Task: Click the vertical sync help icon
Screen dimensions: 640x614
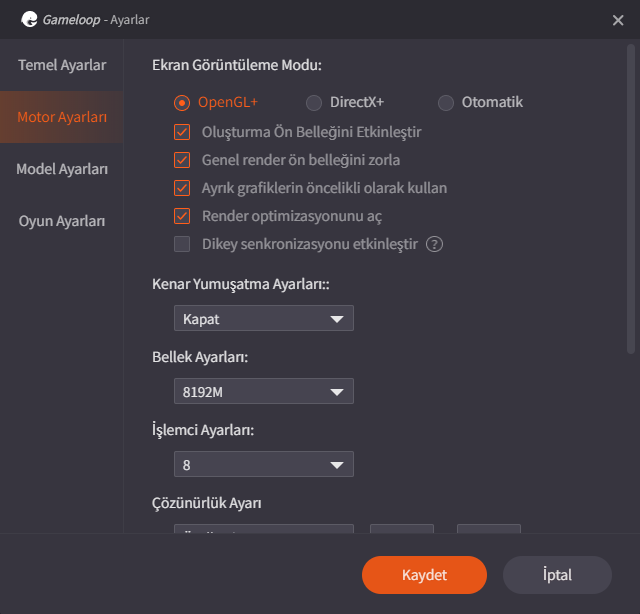Action: click(x=435, y=244)
